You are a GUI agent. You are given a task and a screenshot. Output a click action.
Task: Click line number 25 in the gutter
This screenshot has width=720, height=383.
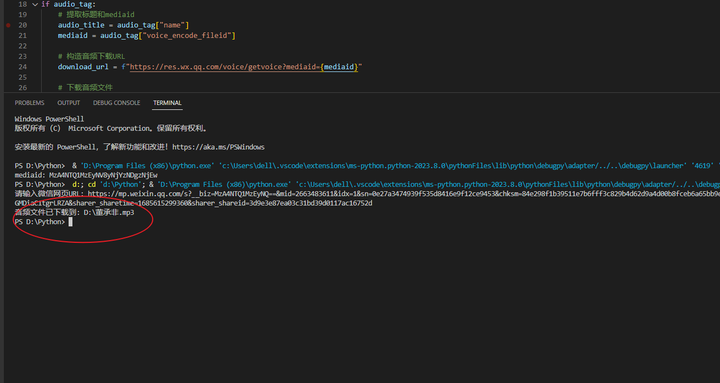click(22, 77)
